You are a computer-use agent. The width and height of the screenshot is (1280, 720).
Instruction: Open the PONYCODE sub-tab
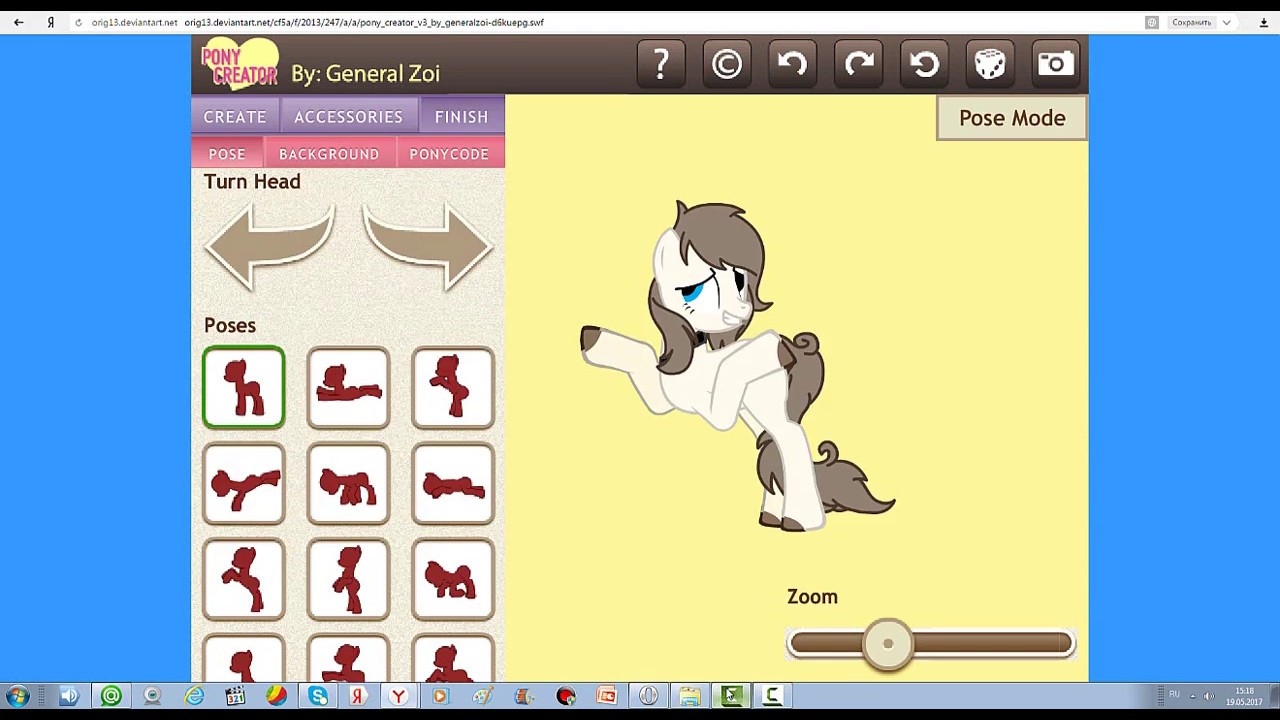point(449,154)
